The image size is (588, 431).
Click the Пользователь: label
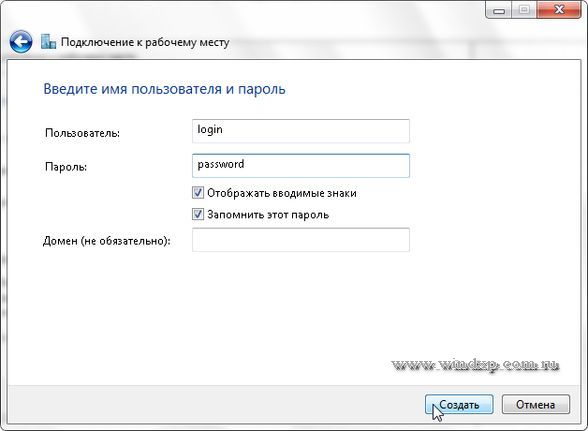pos(82,133)
